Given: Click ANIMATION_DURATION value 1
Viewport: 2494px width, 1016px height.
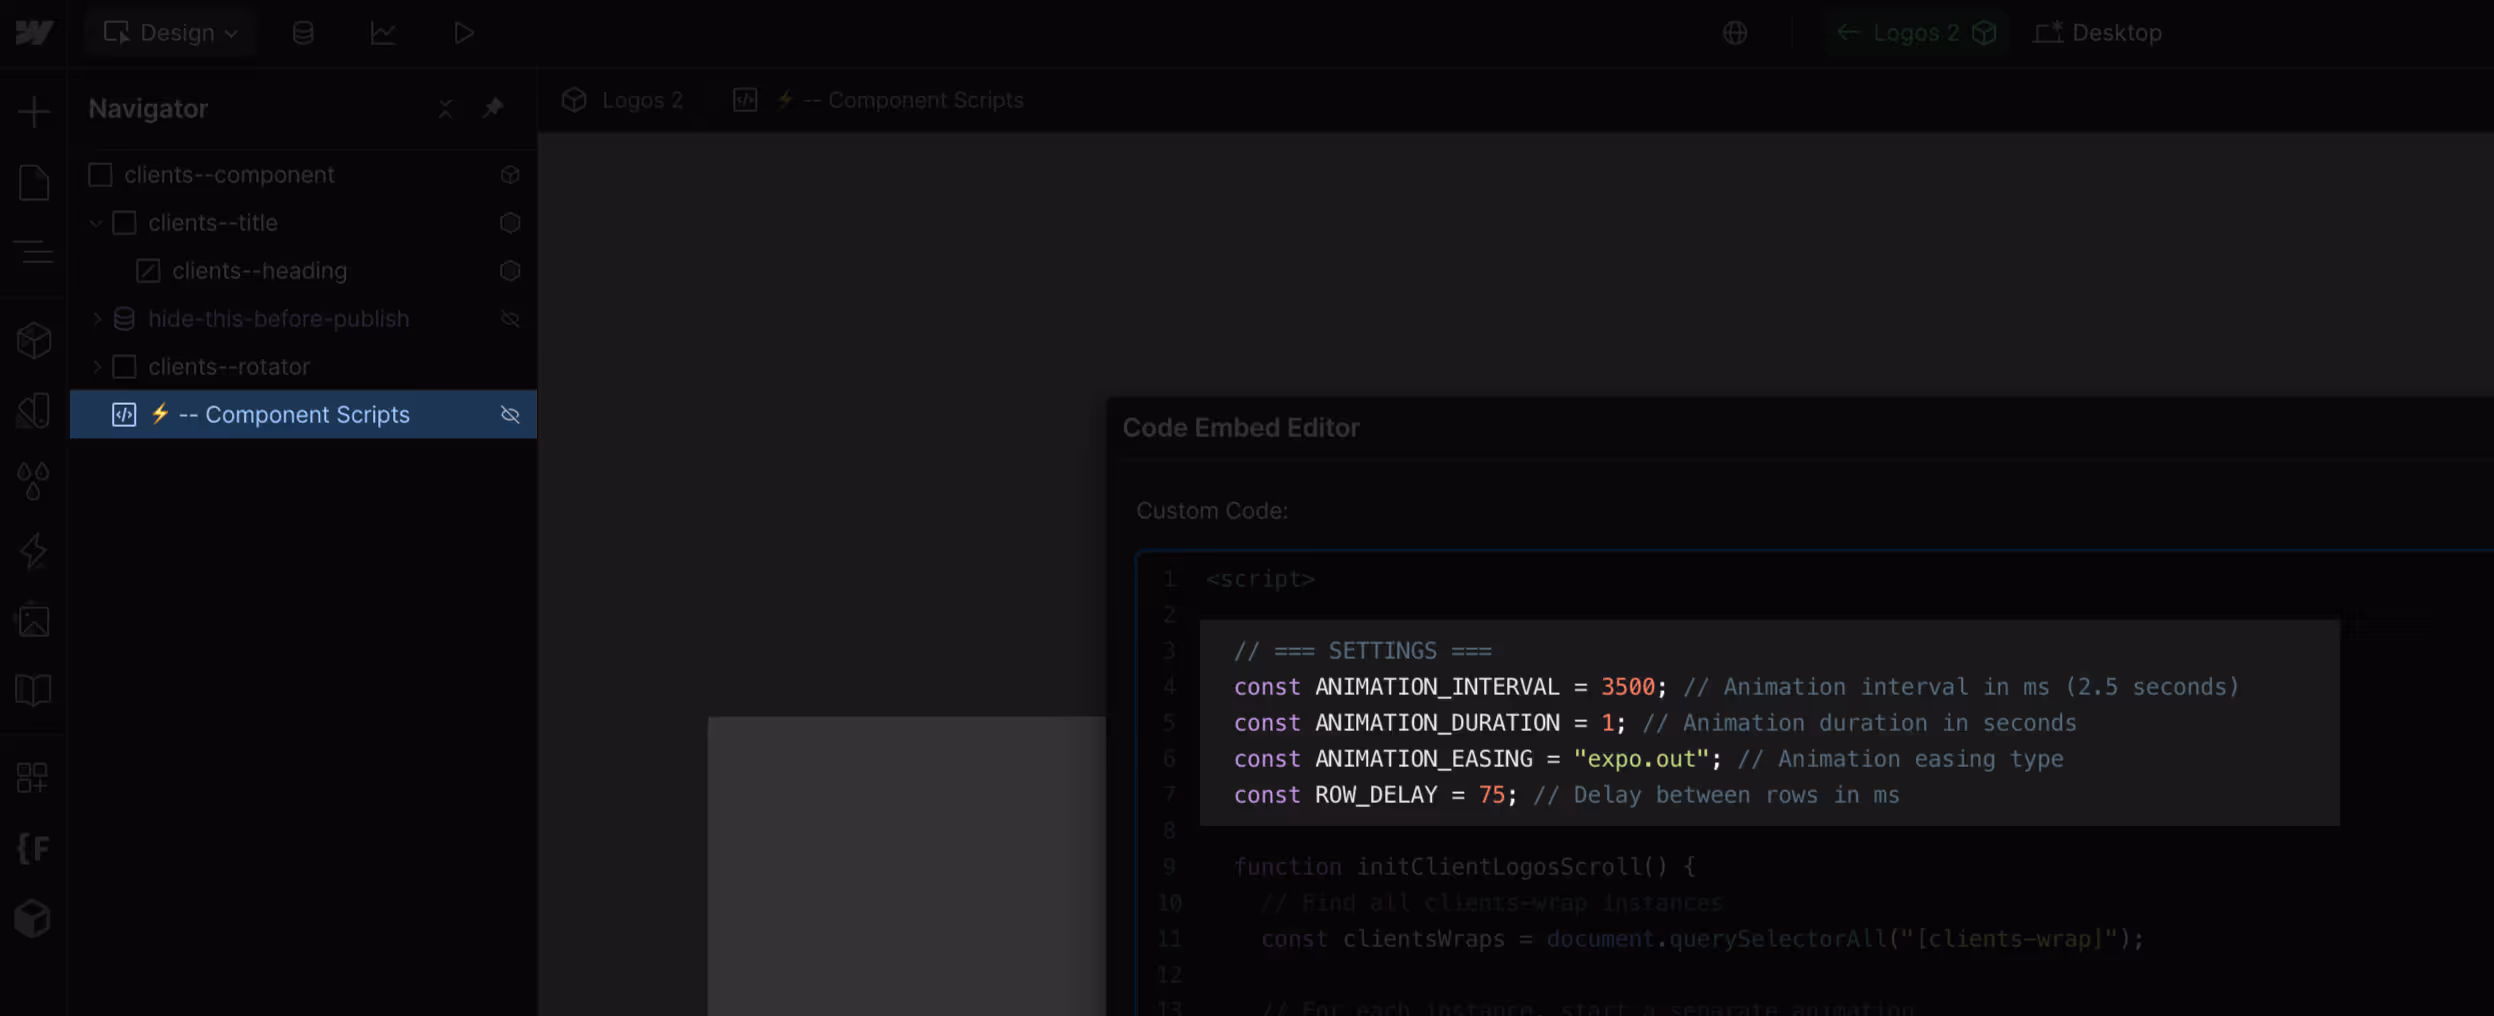Looking at the screenshot, I should [x=1607, y=723].
